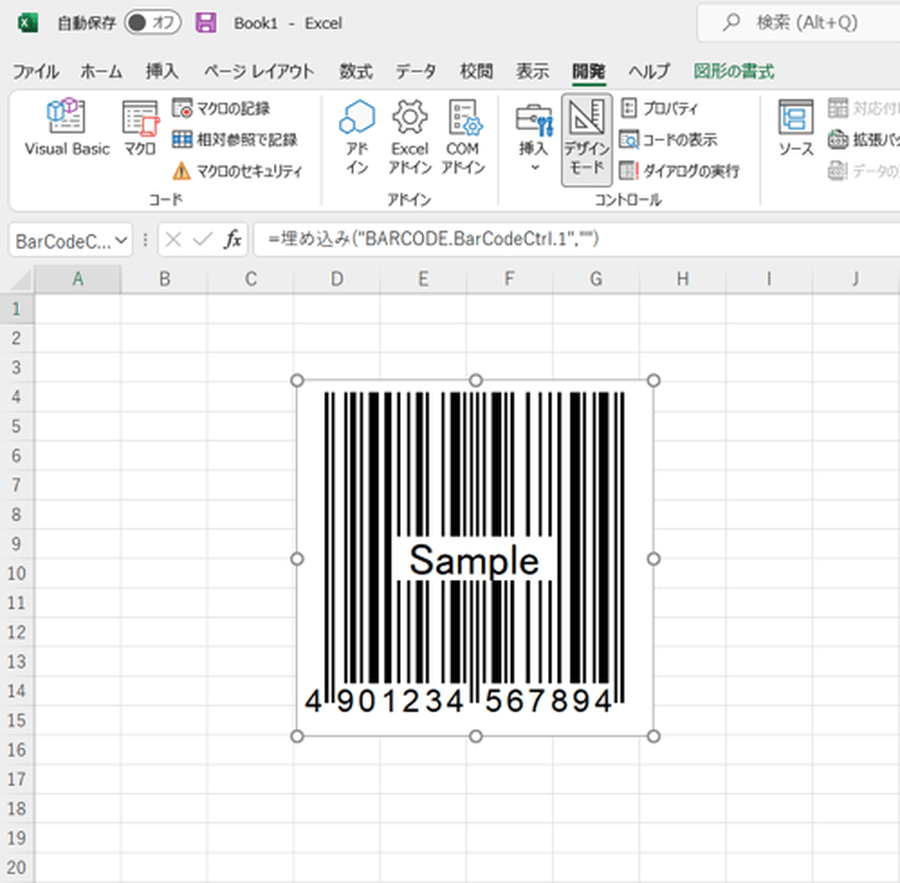Switch to the ホーム tab

[101, 72]
